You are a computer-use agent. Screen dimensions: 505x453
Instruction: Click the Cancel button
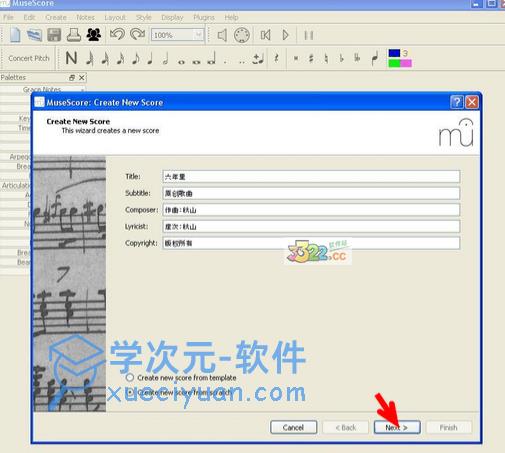[x=293, y=427]
